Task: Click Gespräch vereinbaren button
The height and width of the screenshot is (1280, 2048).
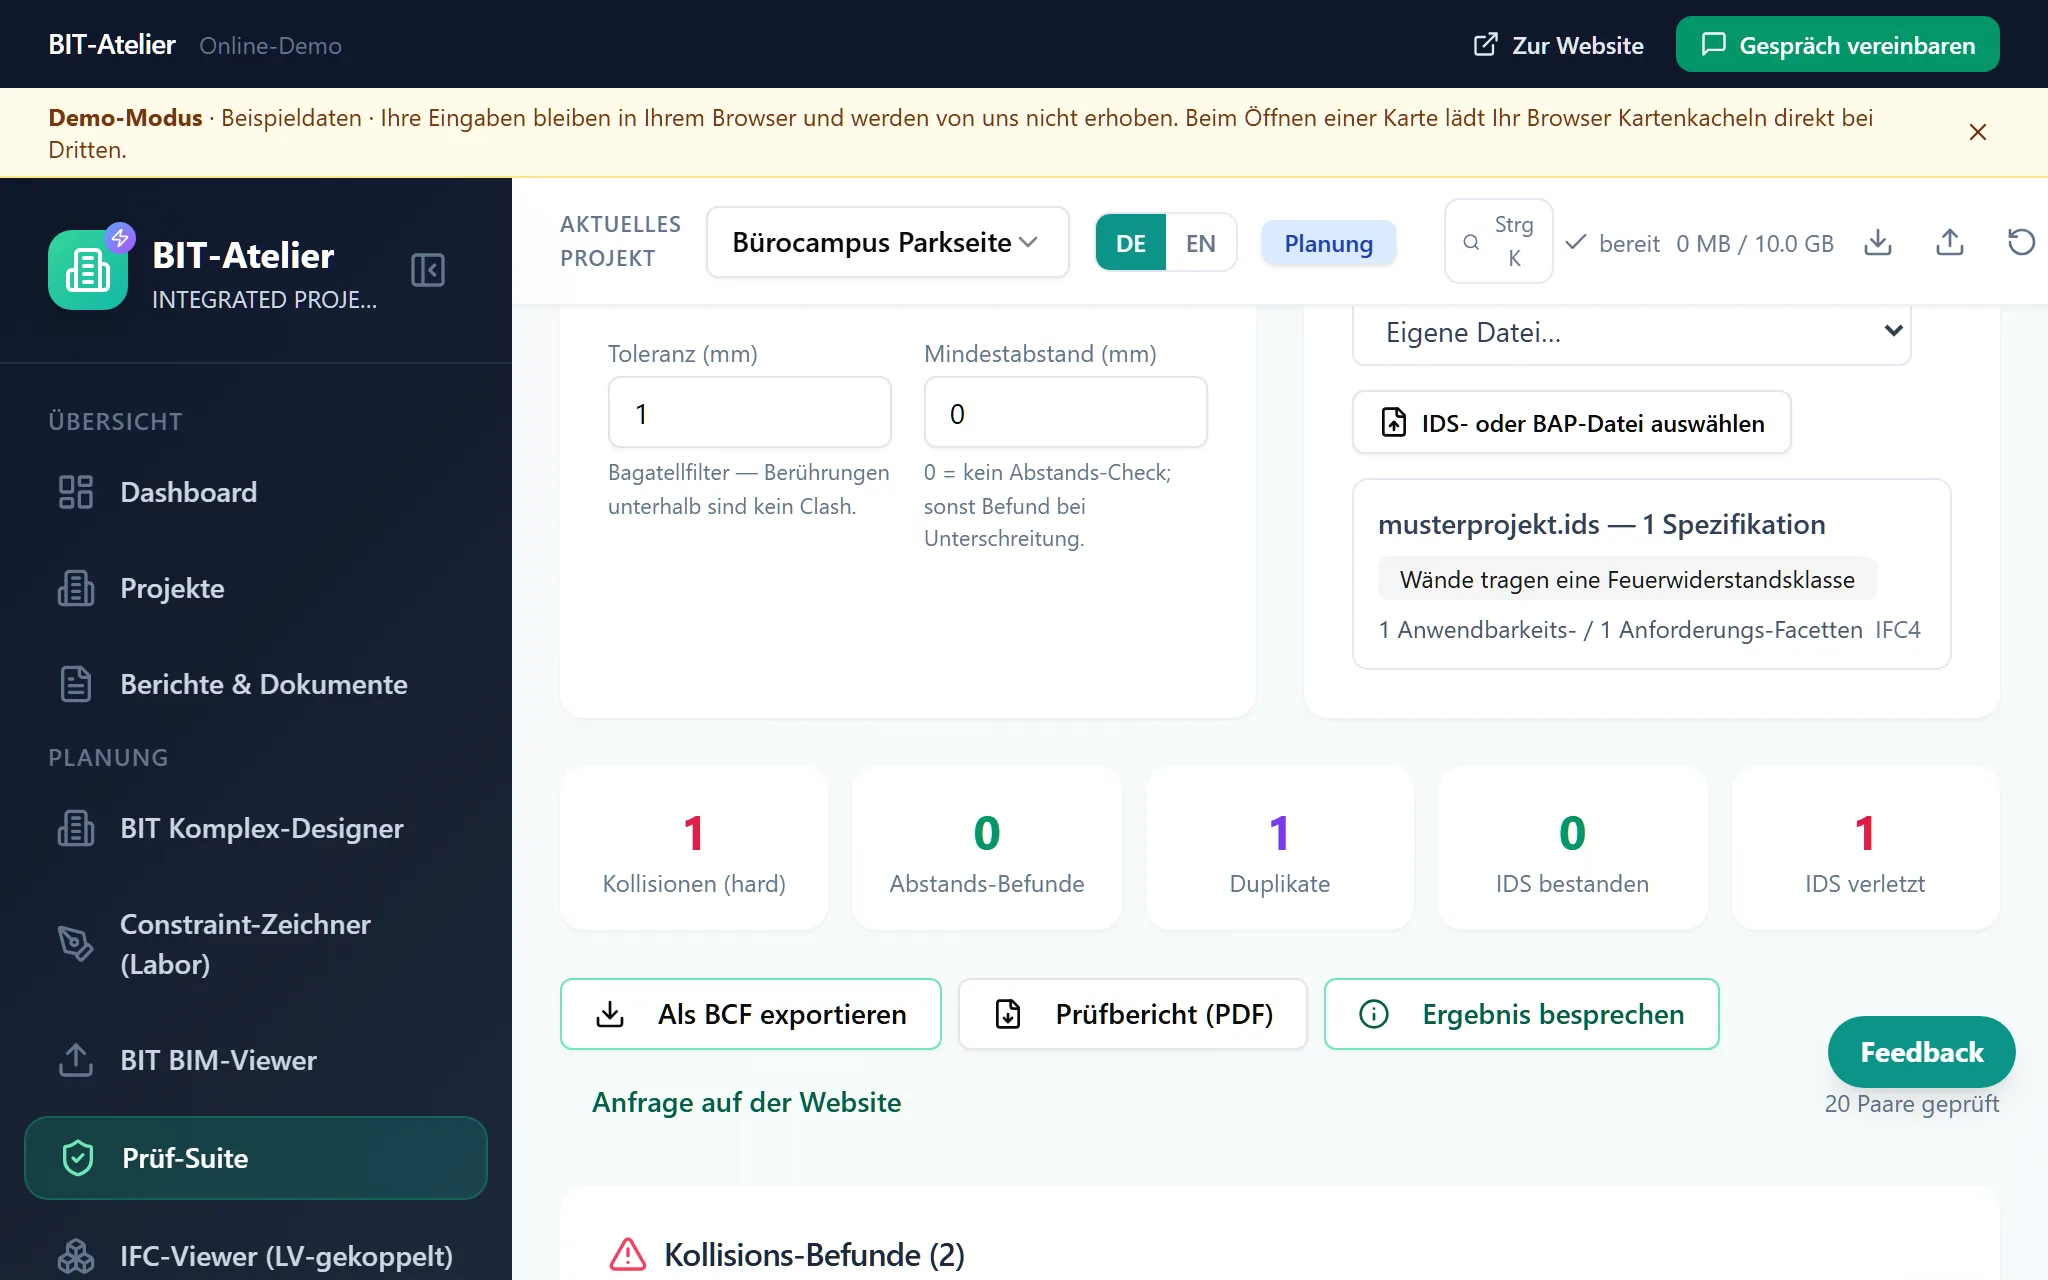Action: [1838, 45]
